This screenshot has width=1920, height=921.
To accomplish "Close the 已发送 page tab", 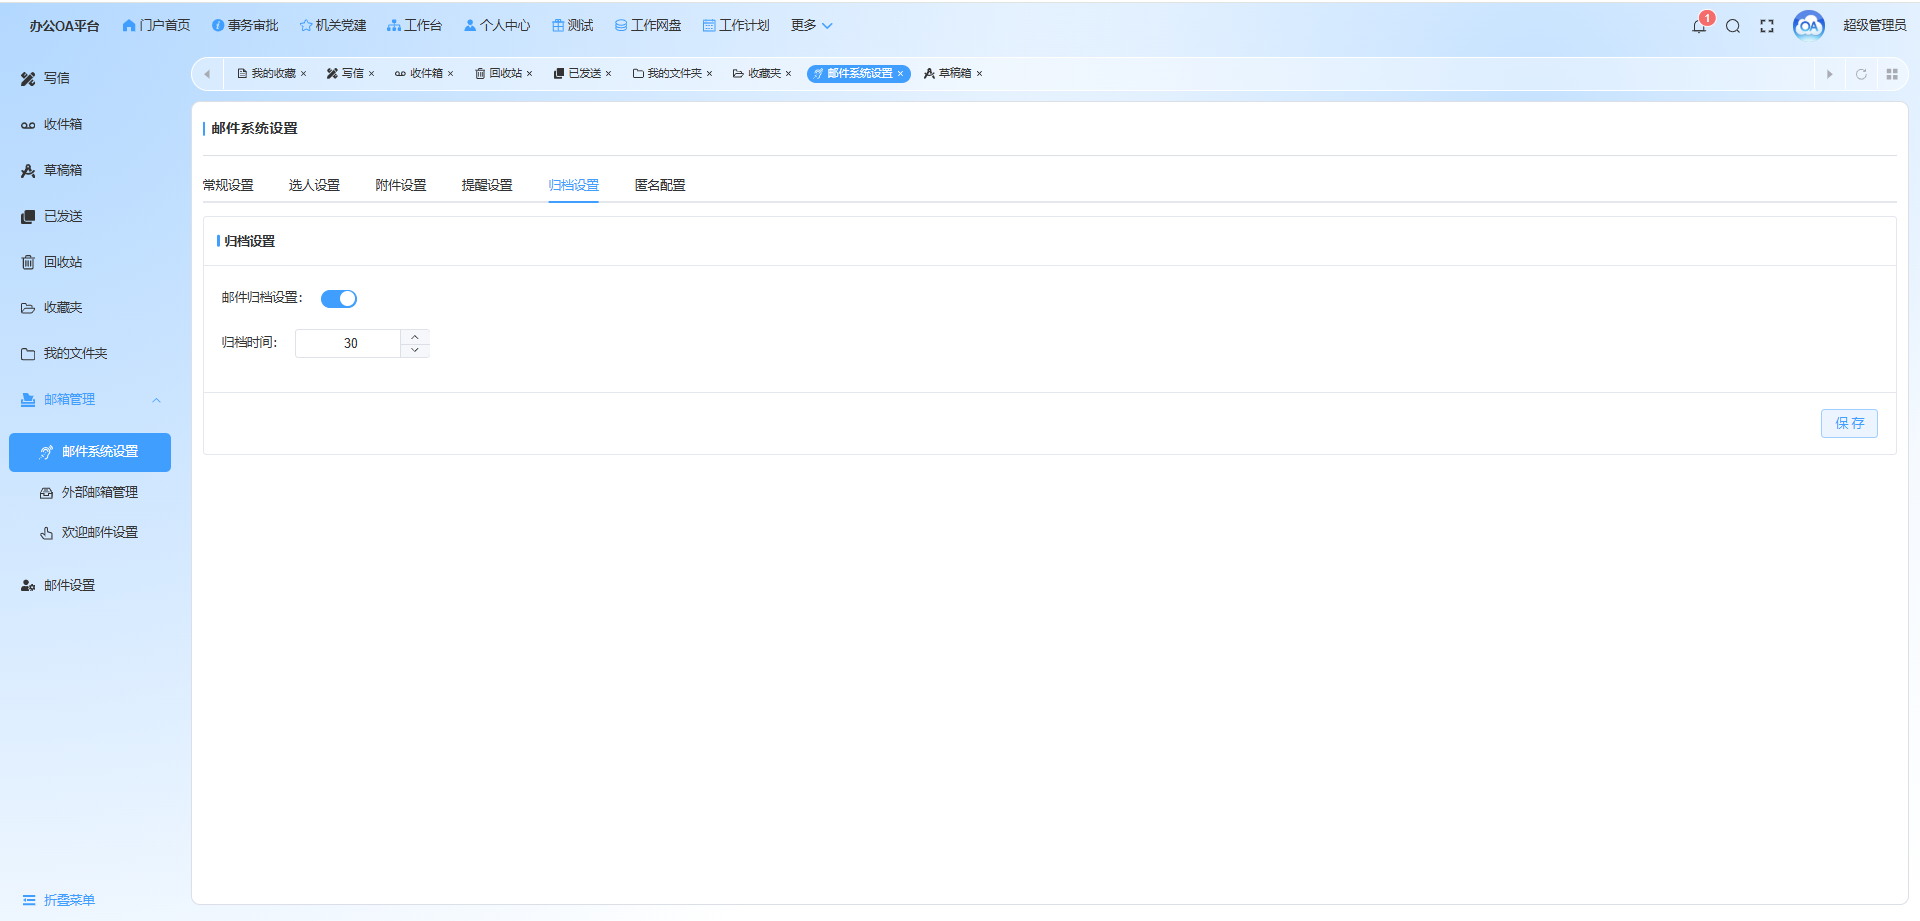I will (x=608, y=74).
